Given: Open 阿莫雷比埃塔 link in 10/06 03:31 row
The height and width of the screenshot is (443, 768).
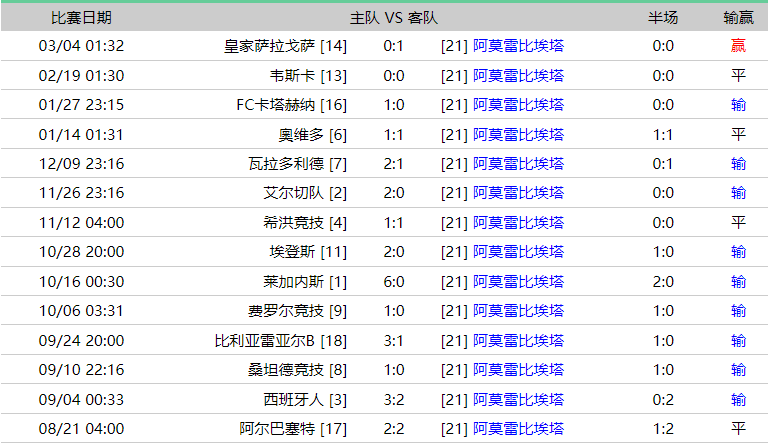Looking at the screenshot, I should pos(518,311).
